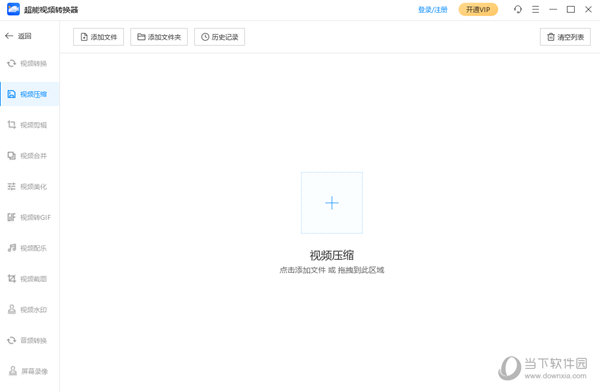Screen dimensions: 600x392
Task: Click the 添加文件夹 add folder button
Action: [x=159, y=37]
